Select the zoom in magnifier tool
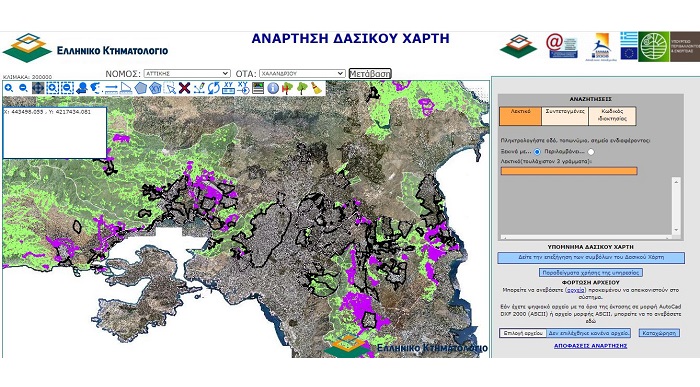Screen dimensions: 700x387 (x=9, y=88)
